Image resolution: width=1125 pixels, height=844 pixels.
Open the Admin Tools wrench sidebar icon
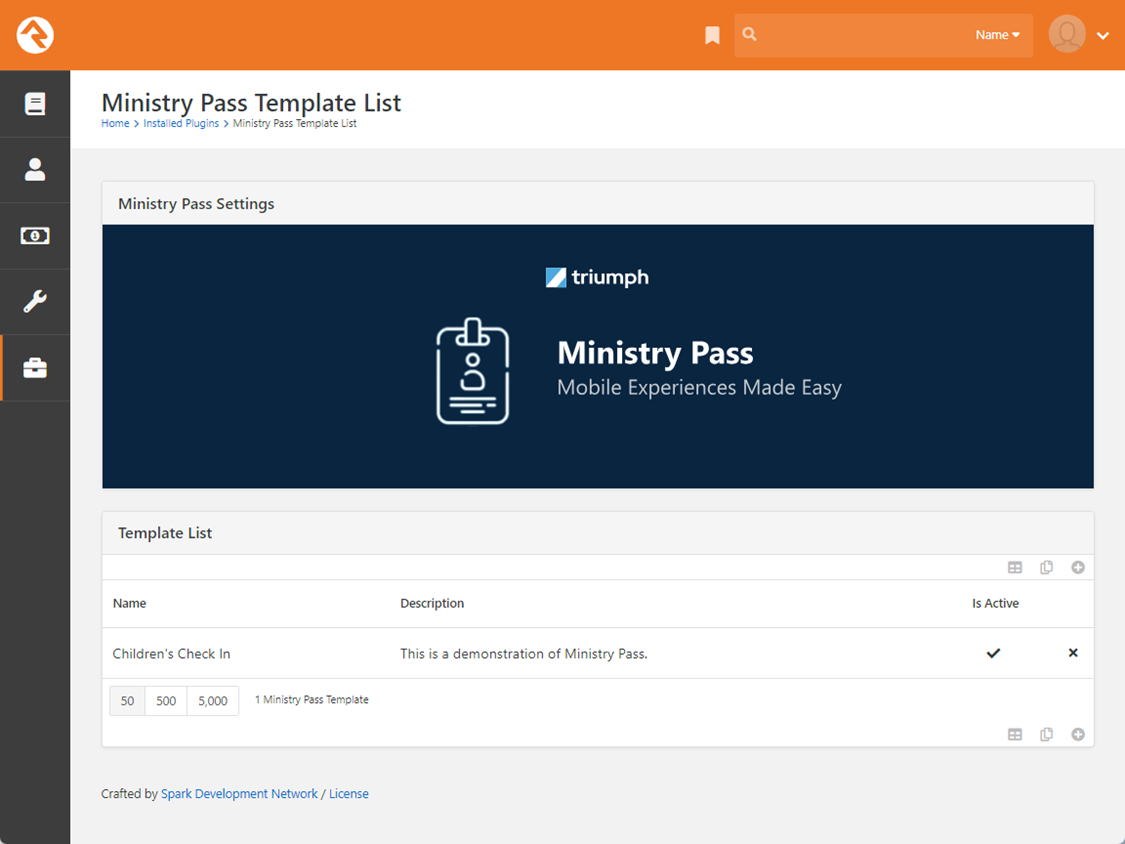pyautogui.click(x=34, y=301)
